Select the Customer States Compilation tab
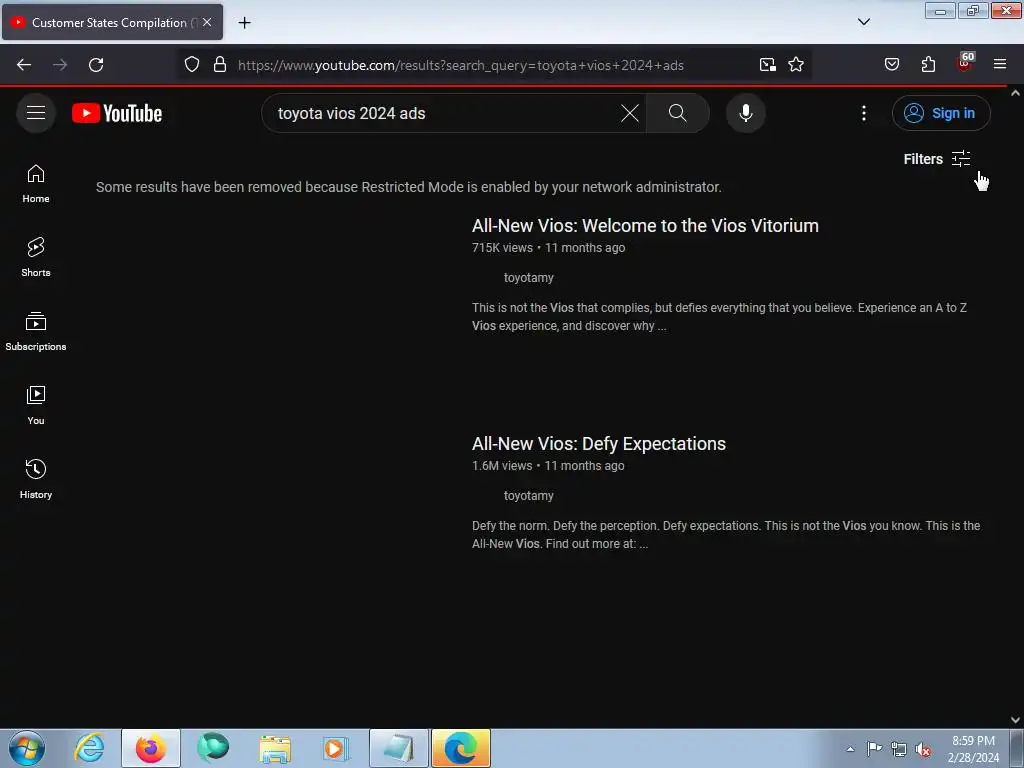Image resolution: width=1024 pixels, height=768 pixels. coord(112,22)
